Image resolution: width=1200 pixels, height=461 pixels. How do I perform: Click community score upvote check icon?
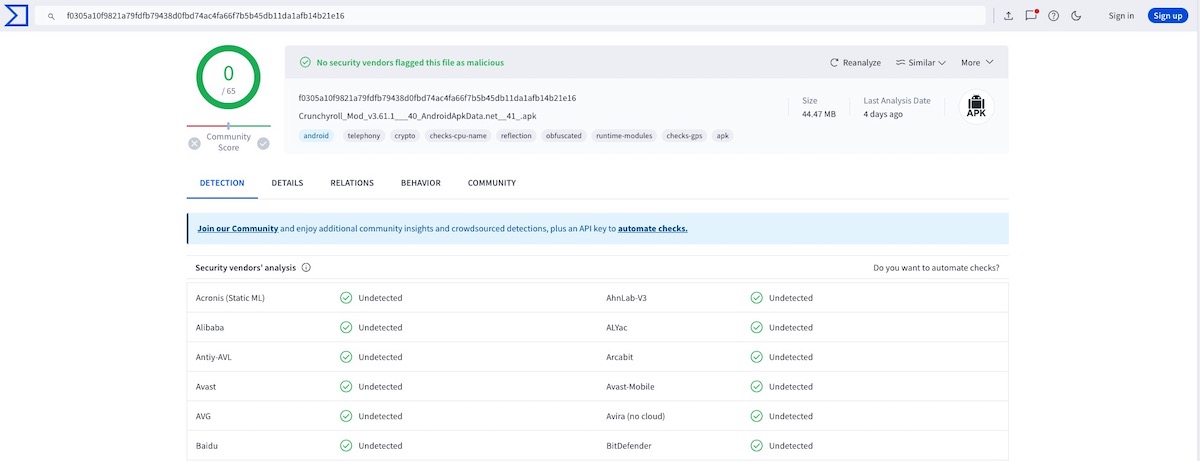263,143
